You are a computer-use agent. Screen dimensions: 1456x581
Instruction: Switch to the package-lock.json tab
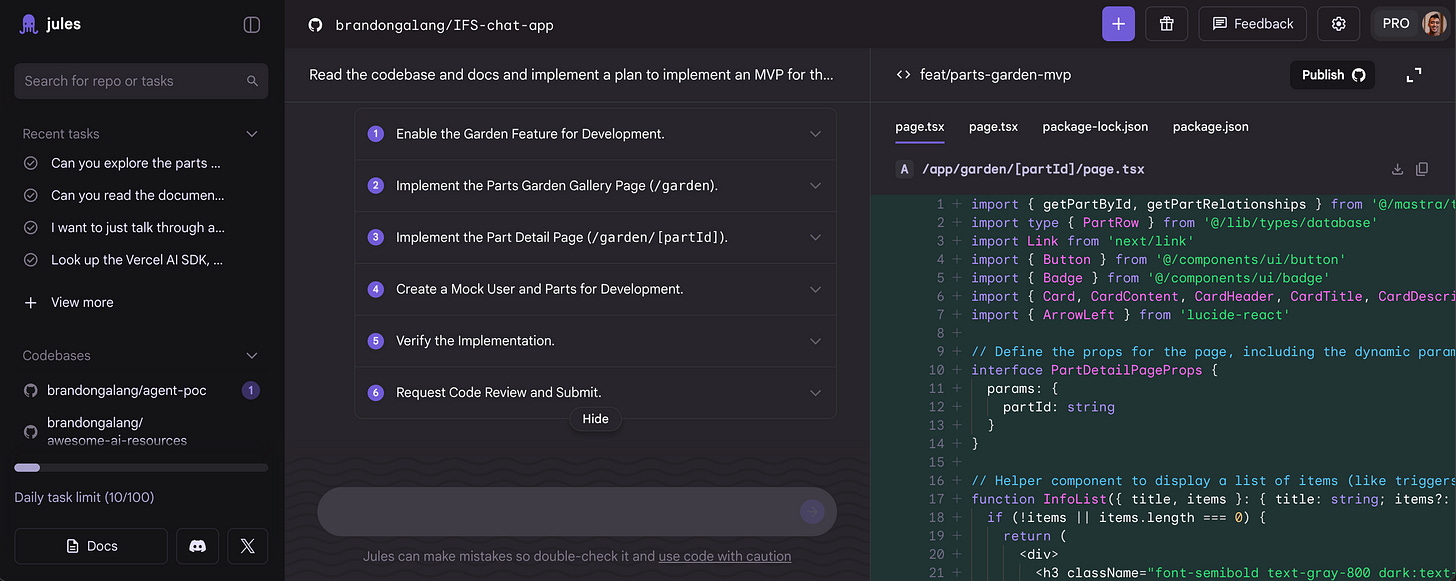[1095, 127]
